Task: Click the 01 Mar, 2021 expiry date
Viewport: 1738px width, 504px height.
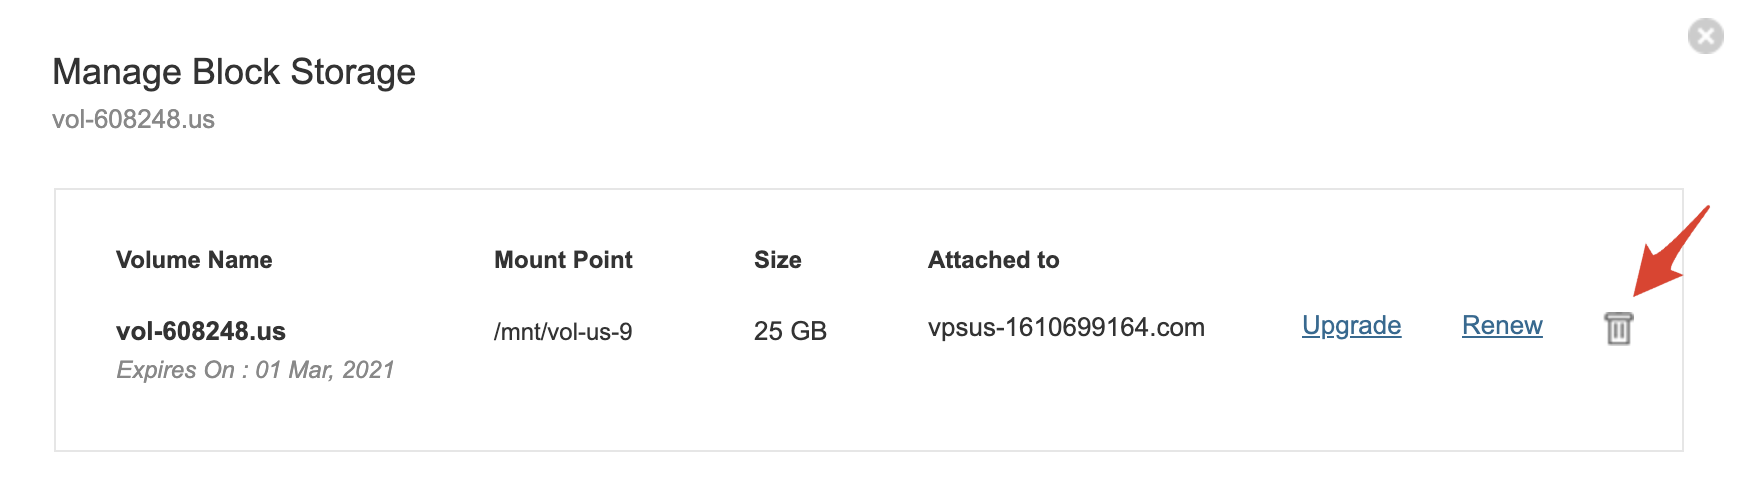Action: [x=325, y=370]
